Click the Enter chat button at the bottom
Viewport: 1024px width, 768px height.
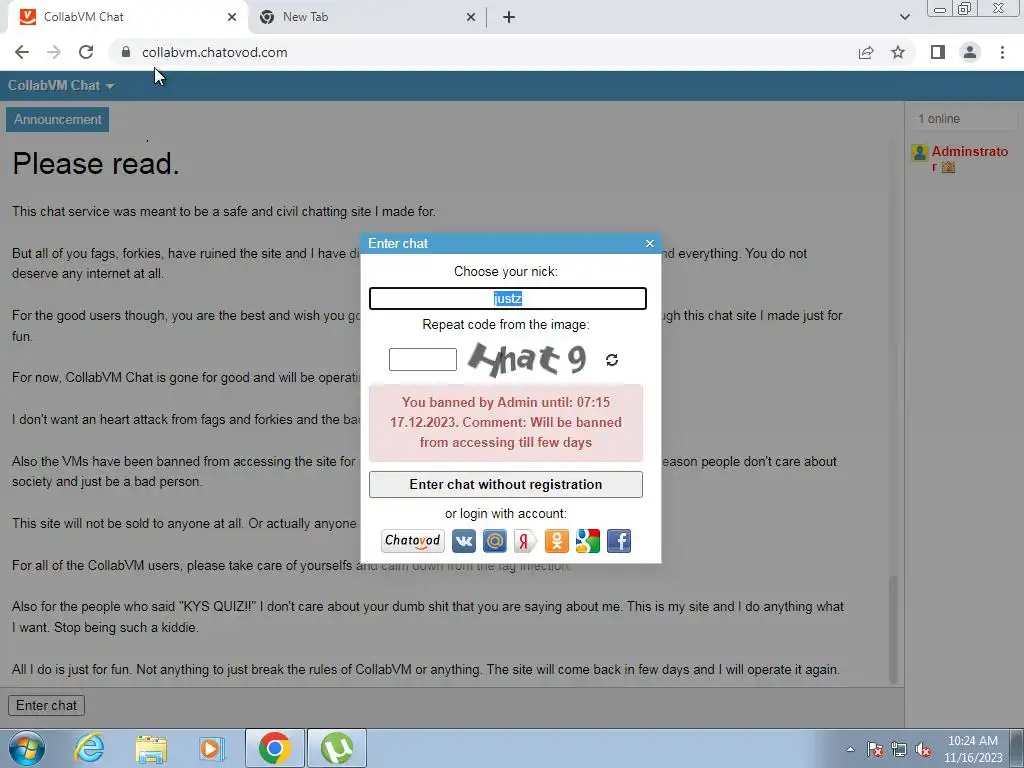pos(46,705)
